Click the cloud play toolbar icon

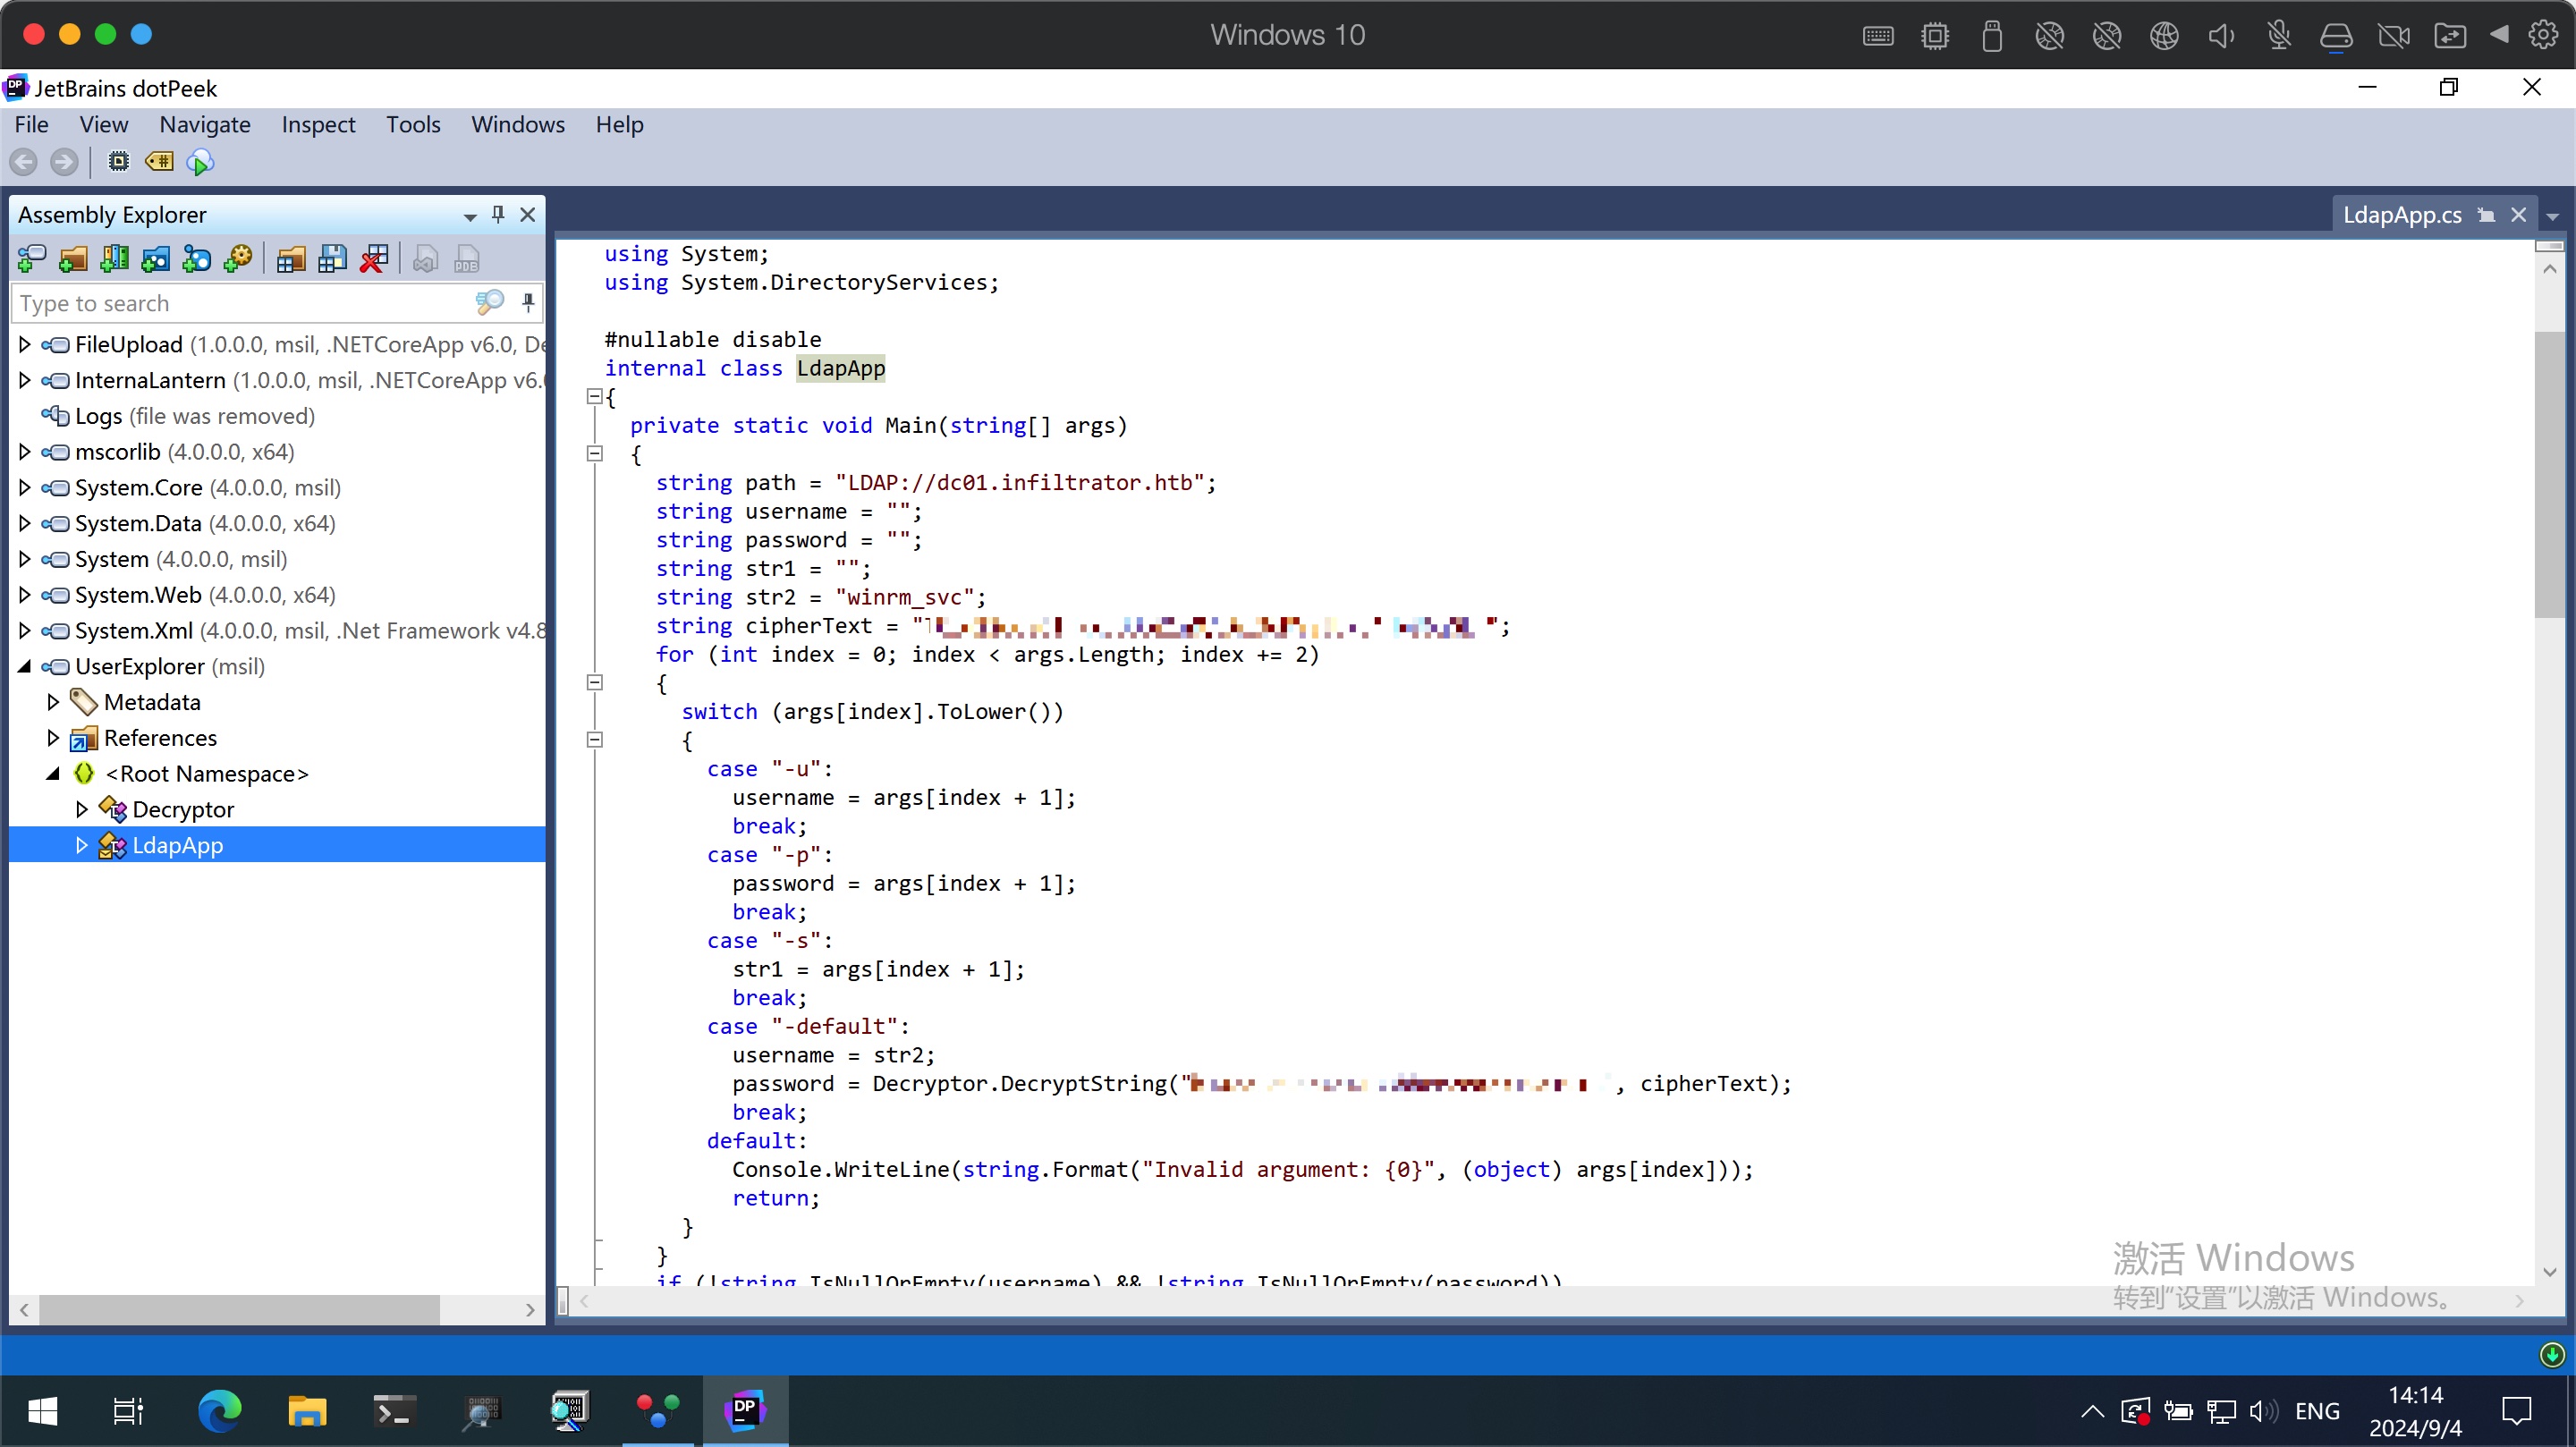click(200, 162)
